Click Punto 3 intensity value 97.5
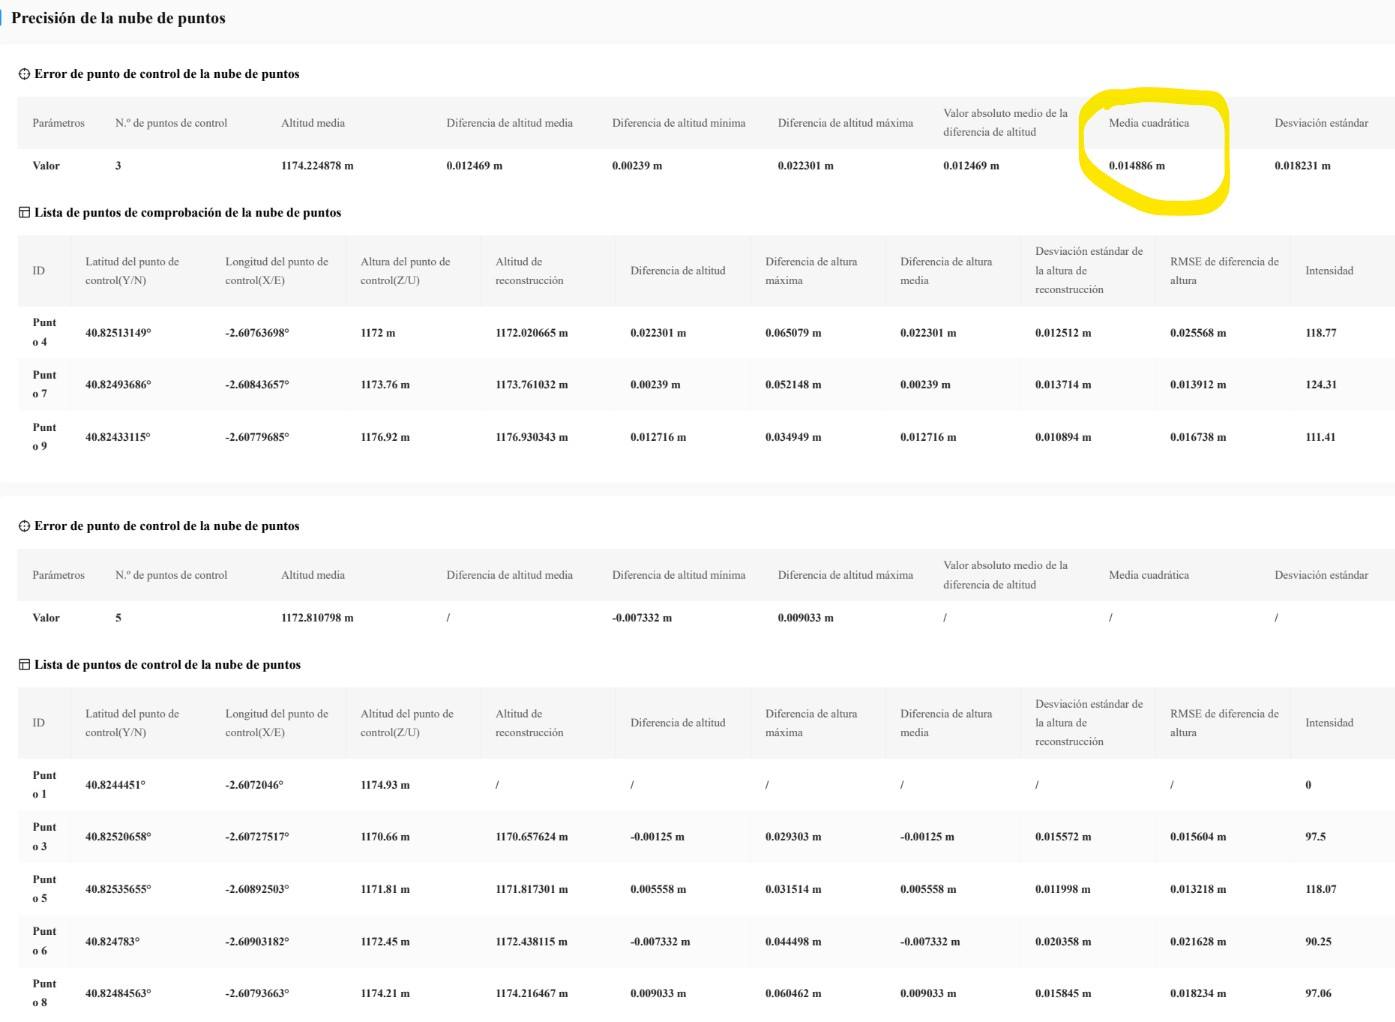The width and height of the screenshot is (1395, 1022). (1315, 837)
